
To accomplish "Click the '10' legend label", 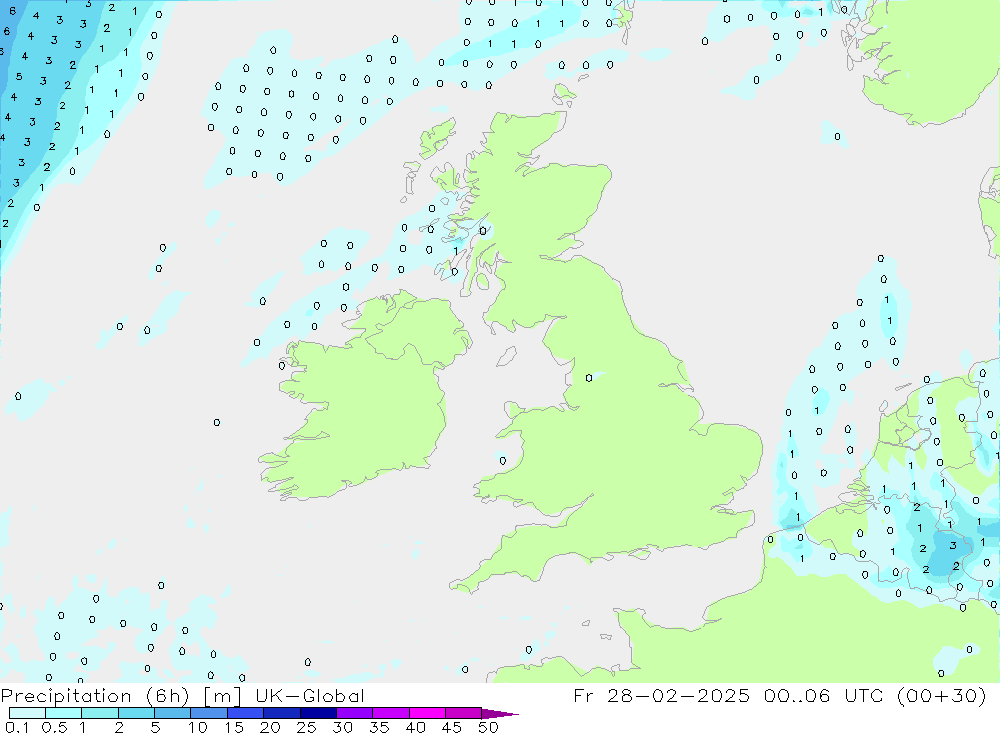I will (198, 727).
